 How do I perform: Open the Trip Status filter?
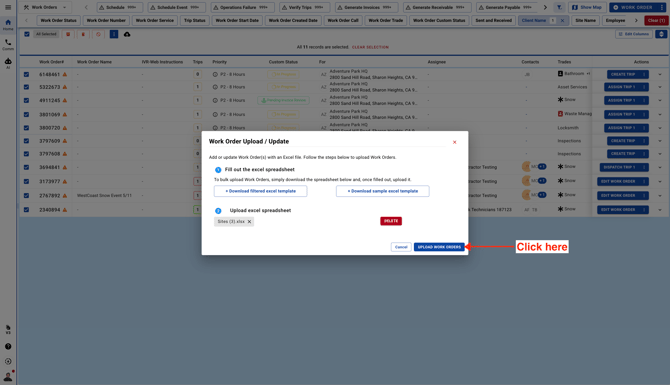[x=194, y=21]
